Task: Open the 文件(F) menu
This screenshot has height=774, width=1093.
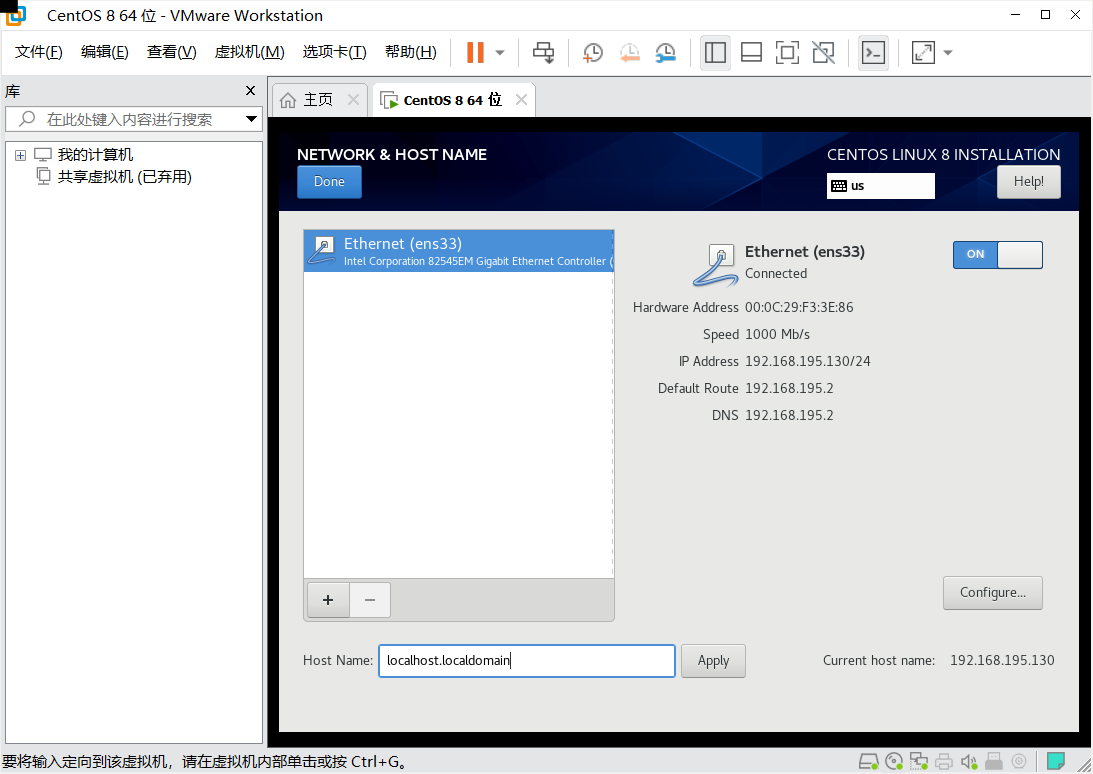Action: [38, 52]
